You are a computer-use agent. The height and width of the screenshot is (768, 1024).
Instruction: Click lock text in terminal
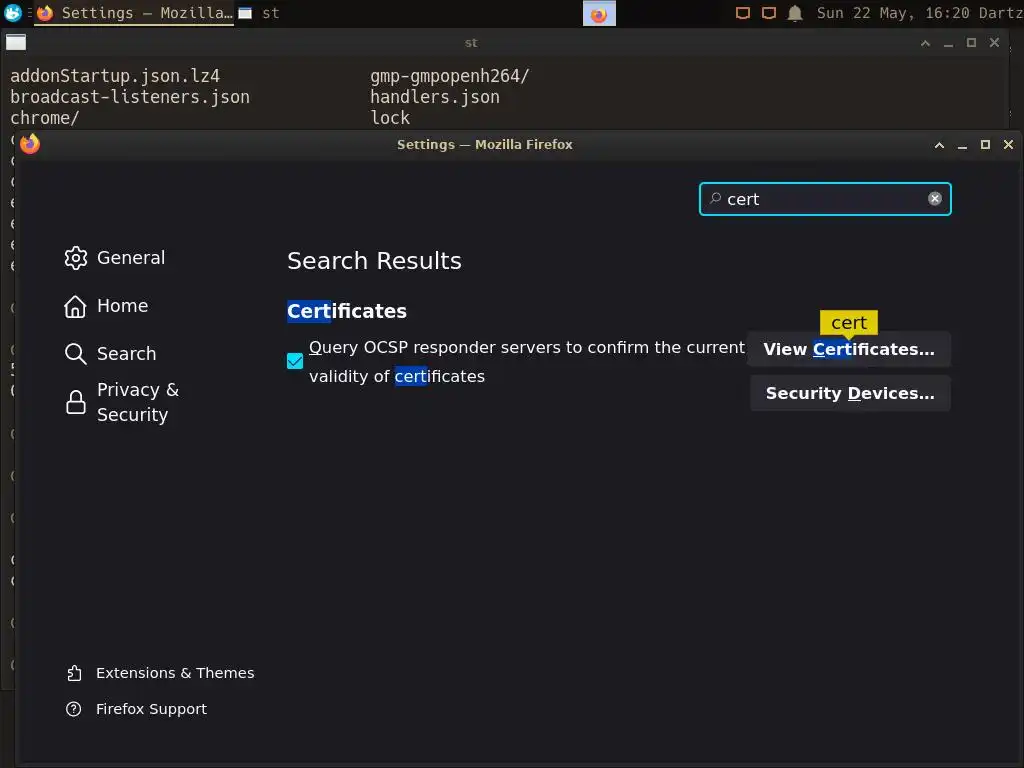390,118
